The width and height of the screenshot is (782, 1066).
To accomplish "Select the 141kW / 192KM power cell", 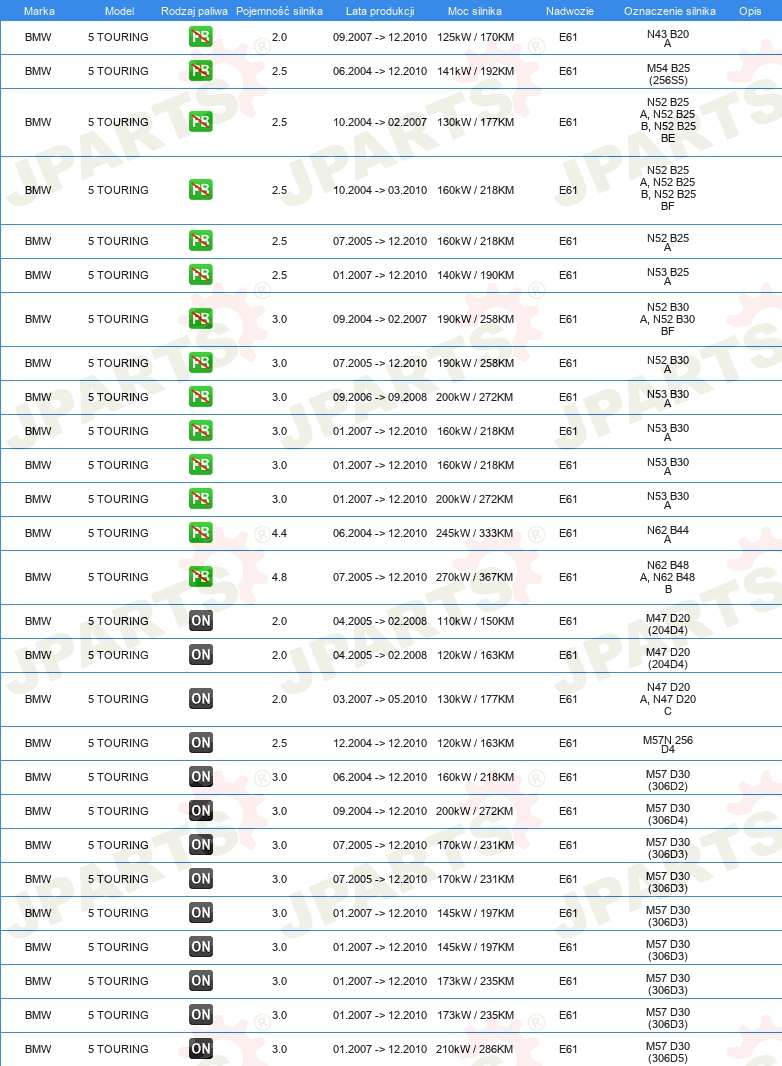I will [475, 71].
